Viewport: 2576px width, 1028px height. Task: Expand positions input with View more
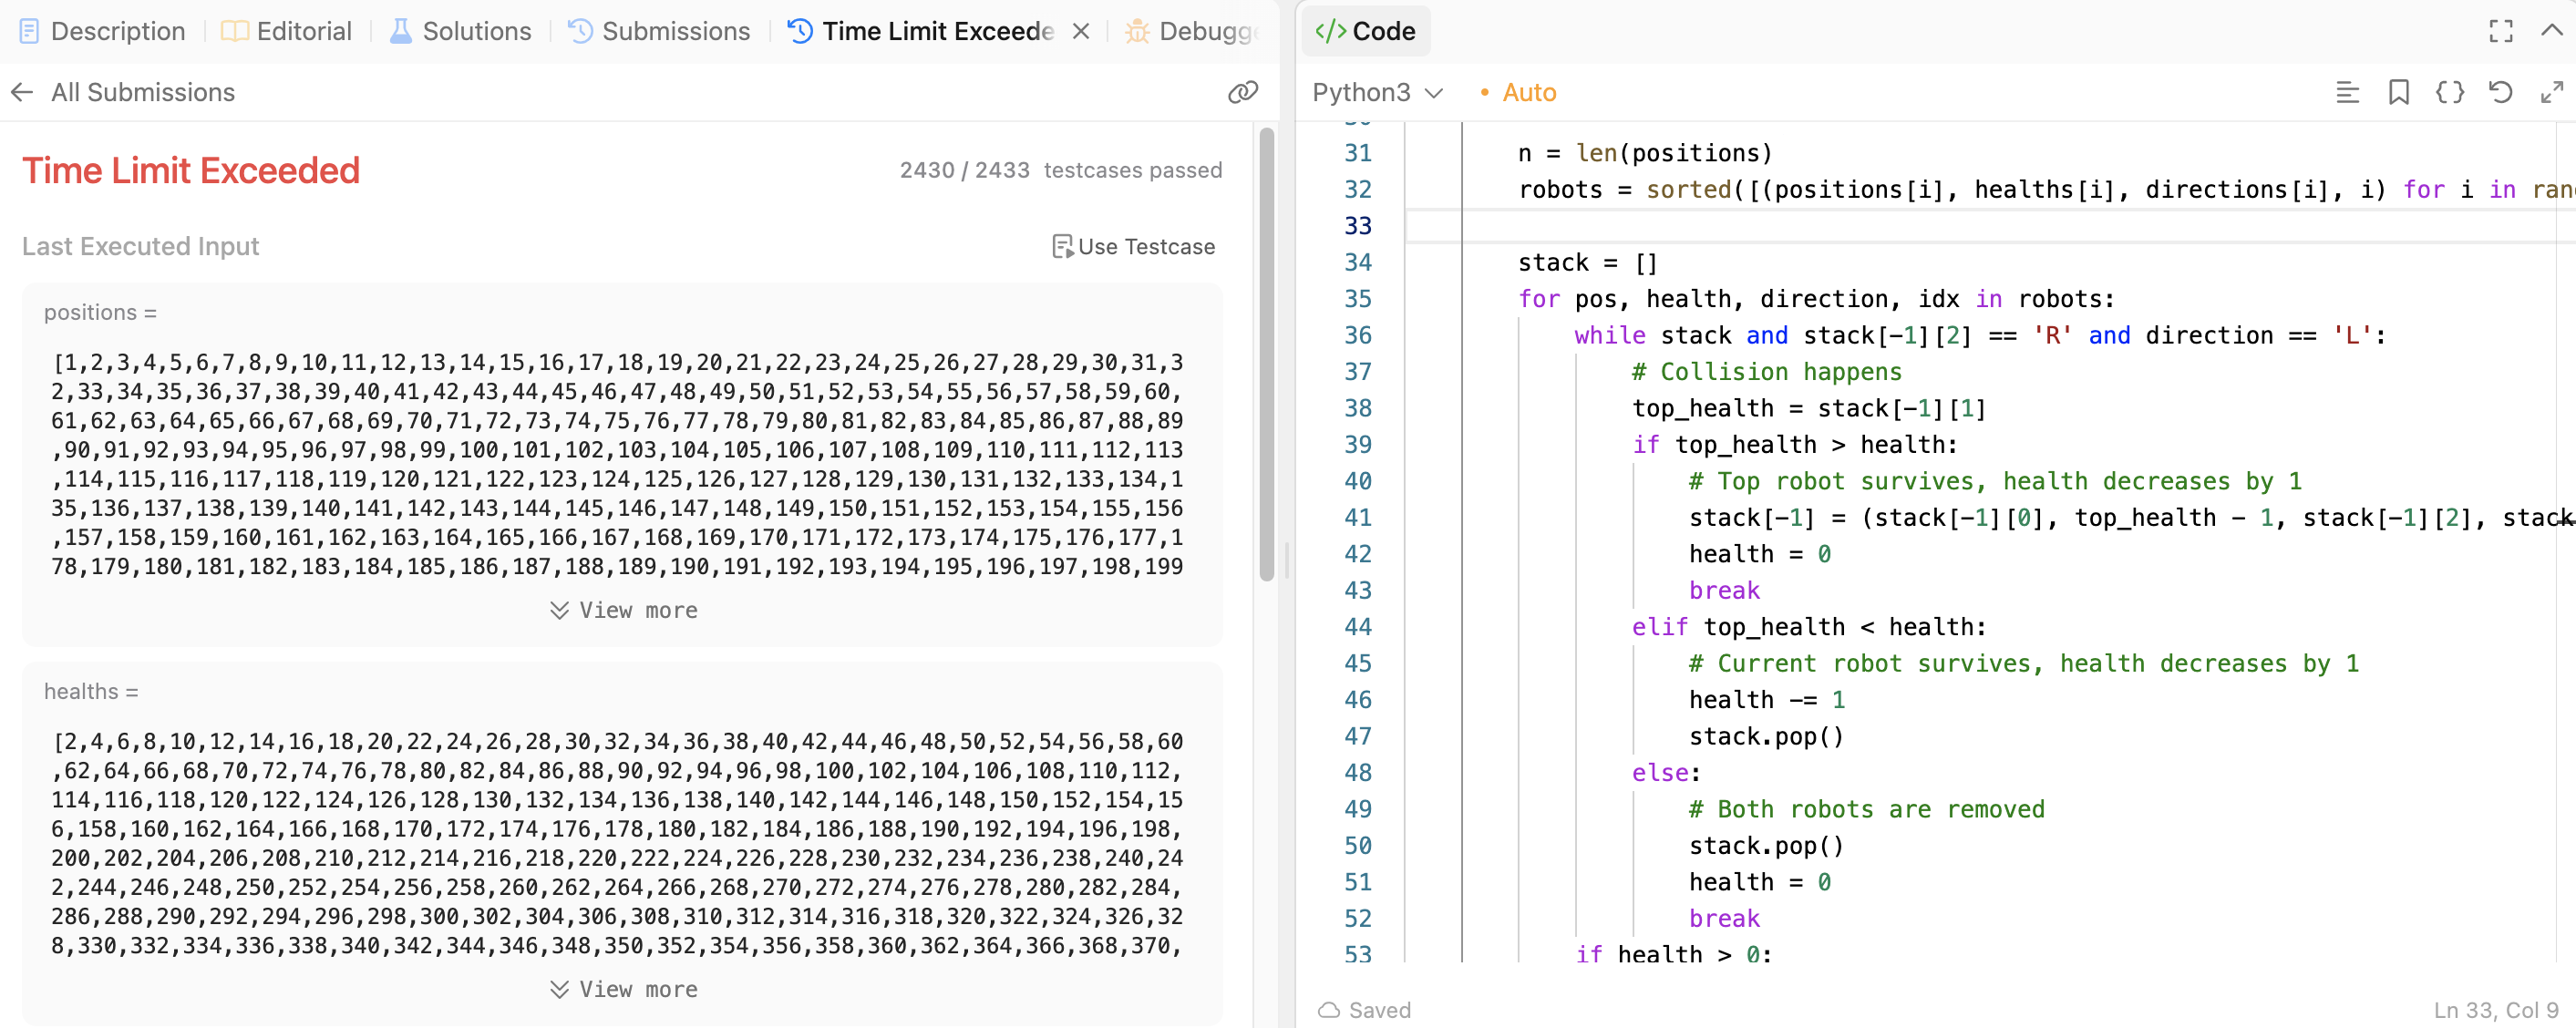(623, 610)
